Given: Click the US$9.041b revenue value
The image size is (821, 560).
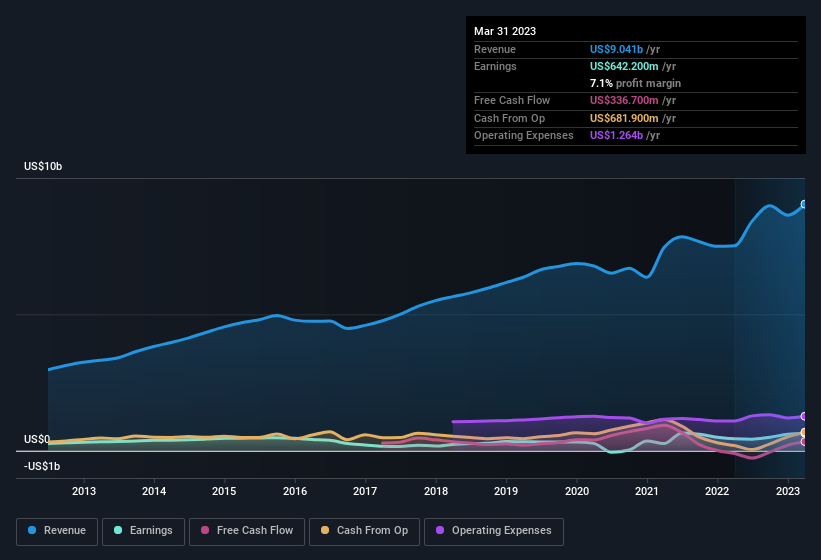Looking at the screenshot, I should (x=616, y=49).
